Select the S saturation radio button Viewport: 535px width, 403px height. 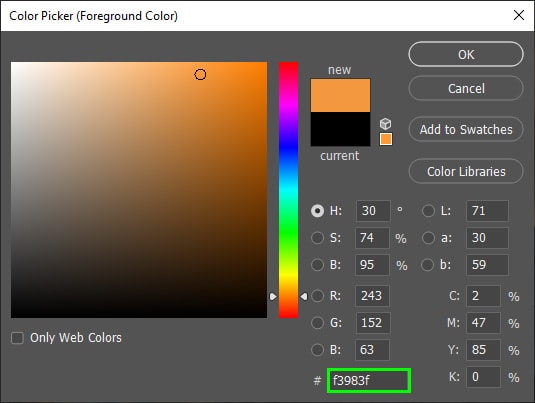tap(317, 238)
